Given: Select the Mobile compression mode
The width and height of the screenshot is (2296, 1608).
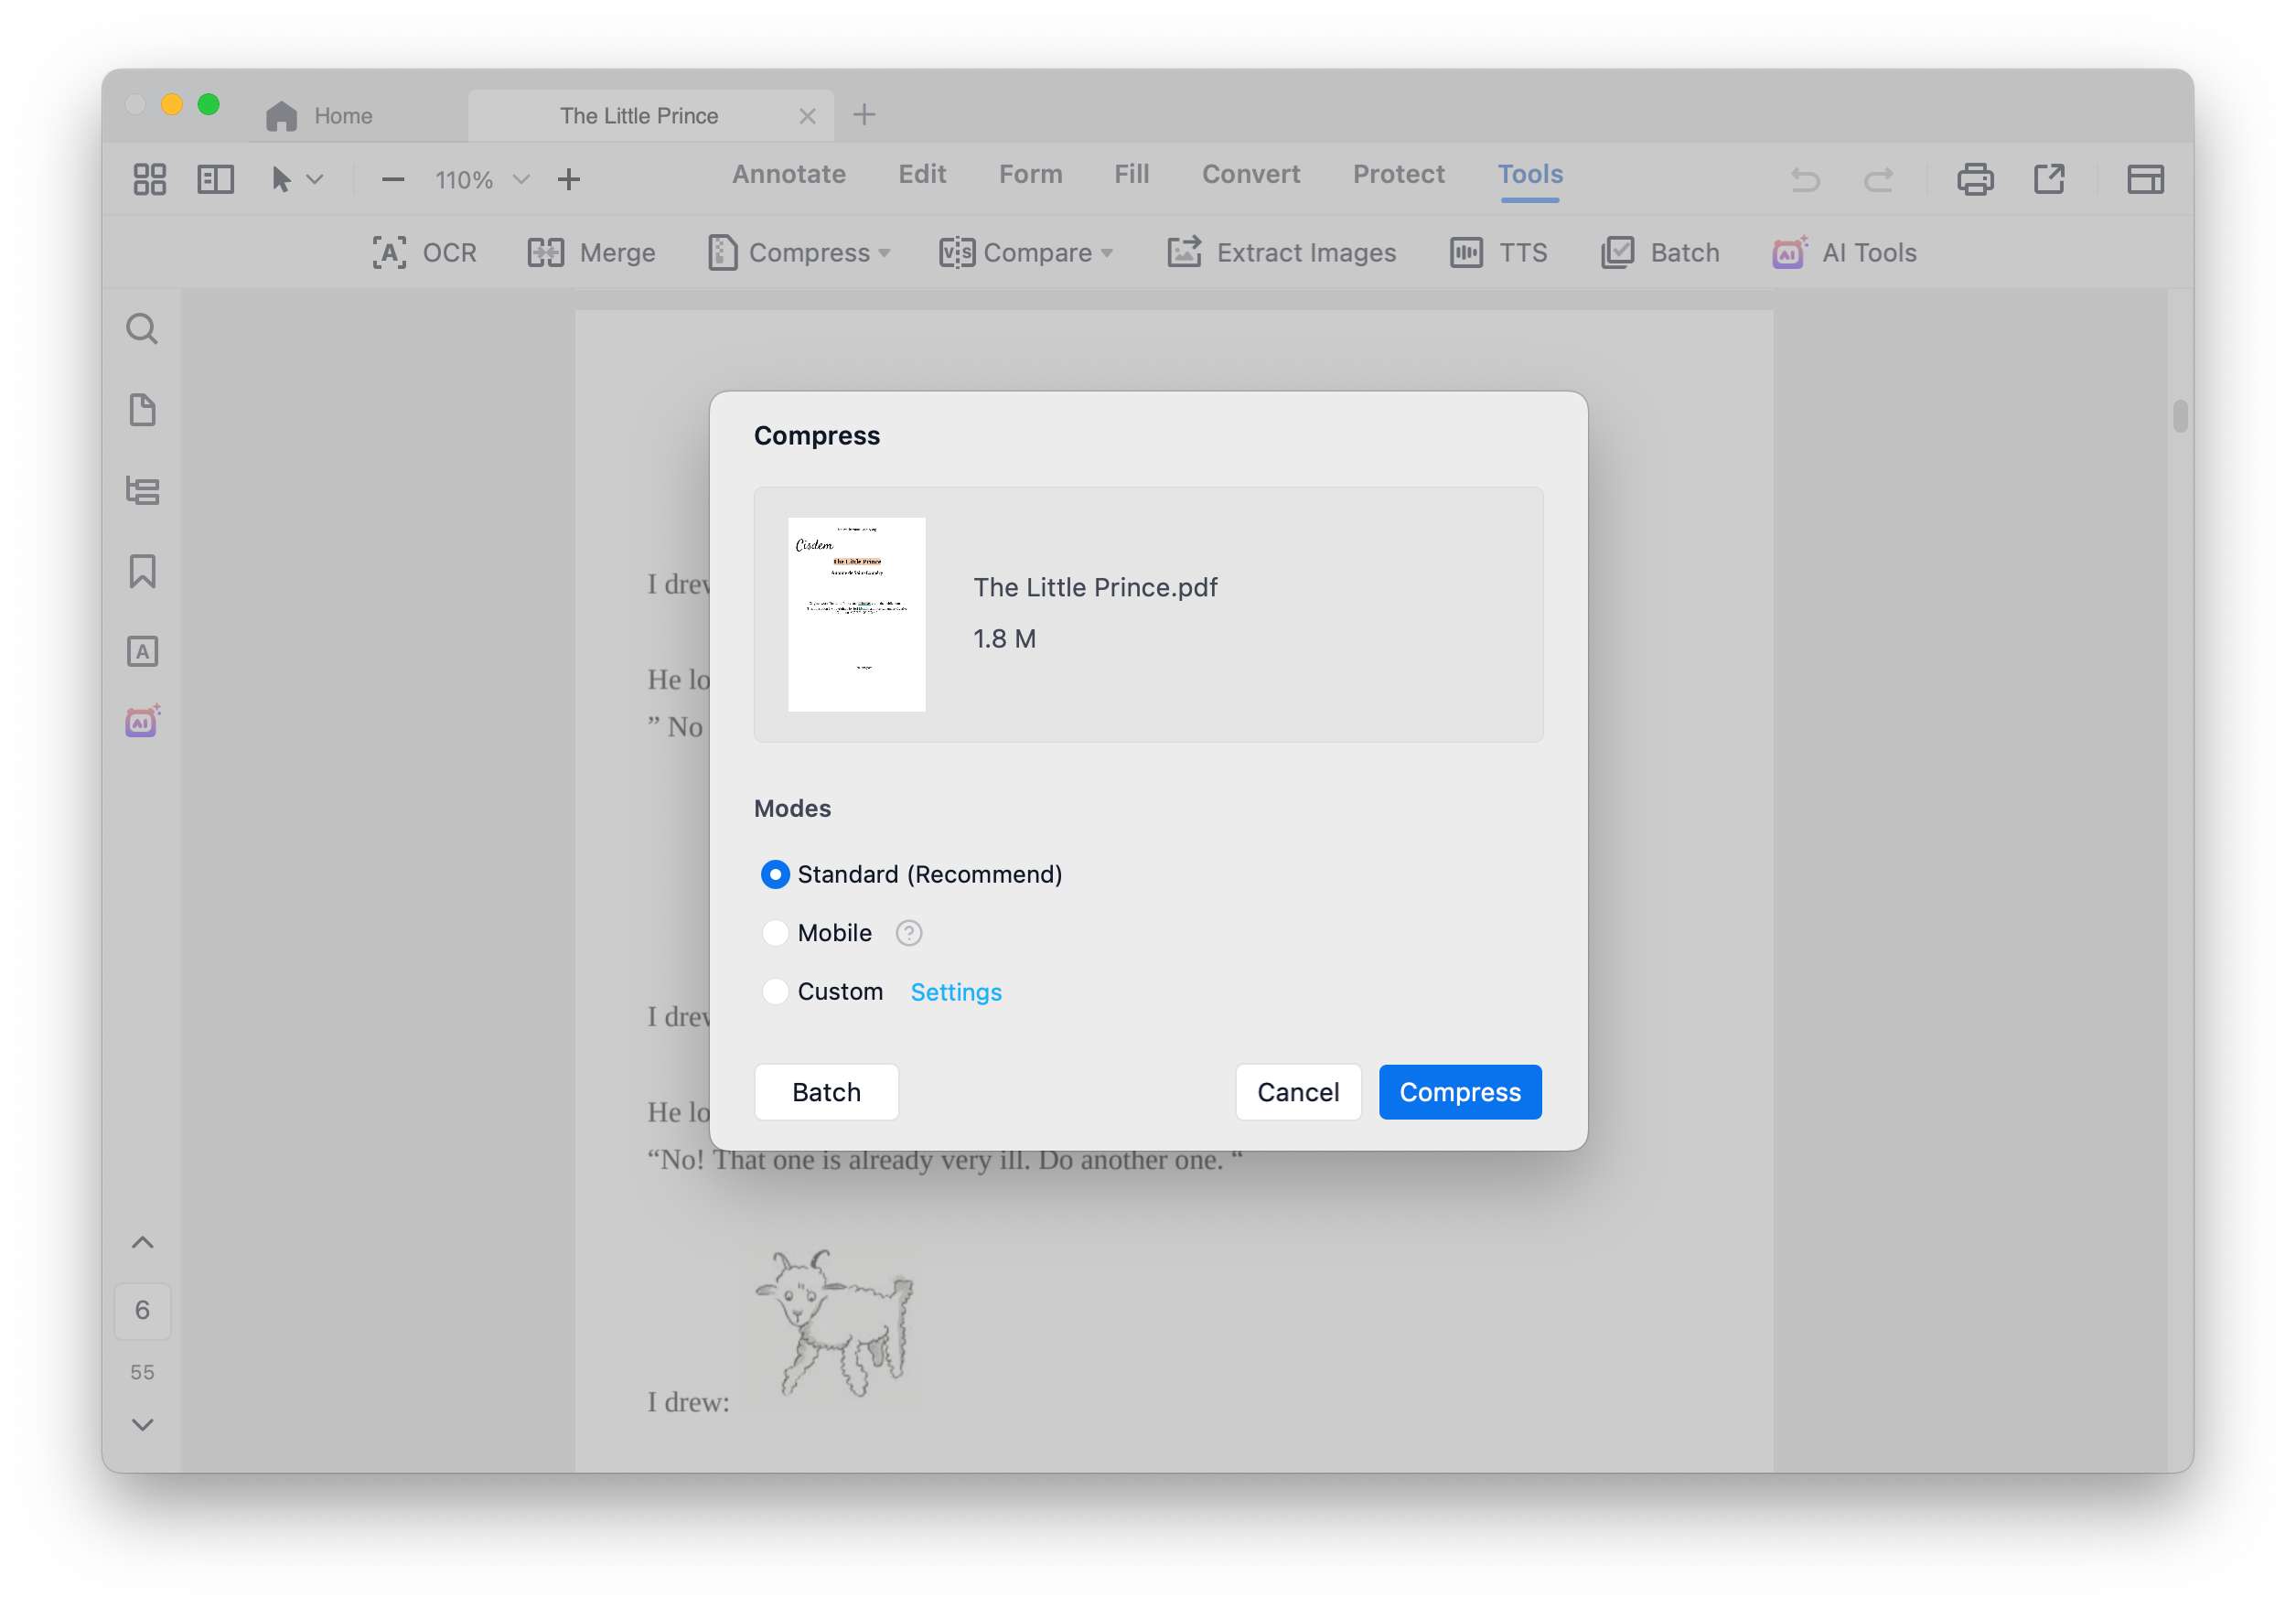Looking at the screenshot, I should click(775, 933).
